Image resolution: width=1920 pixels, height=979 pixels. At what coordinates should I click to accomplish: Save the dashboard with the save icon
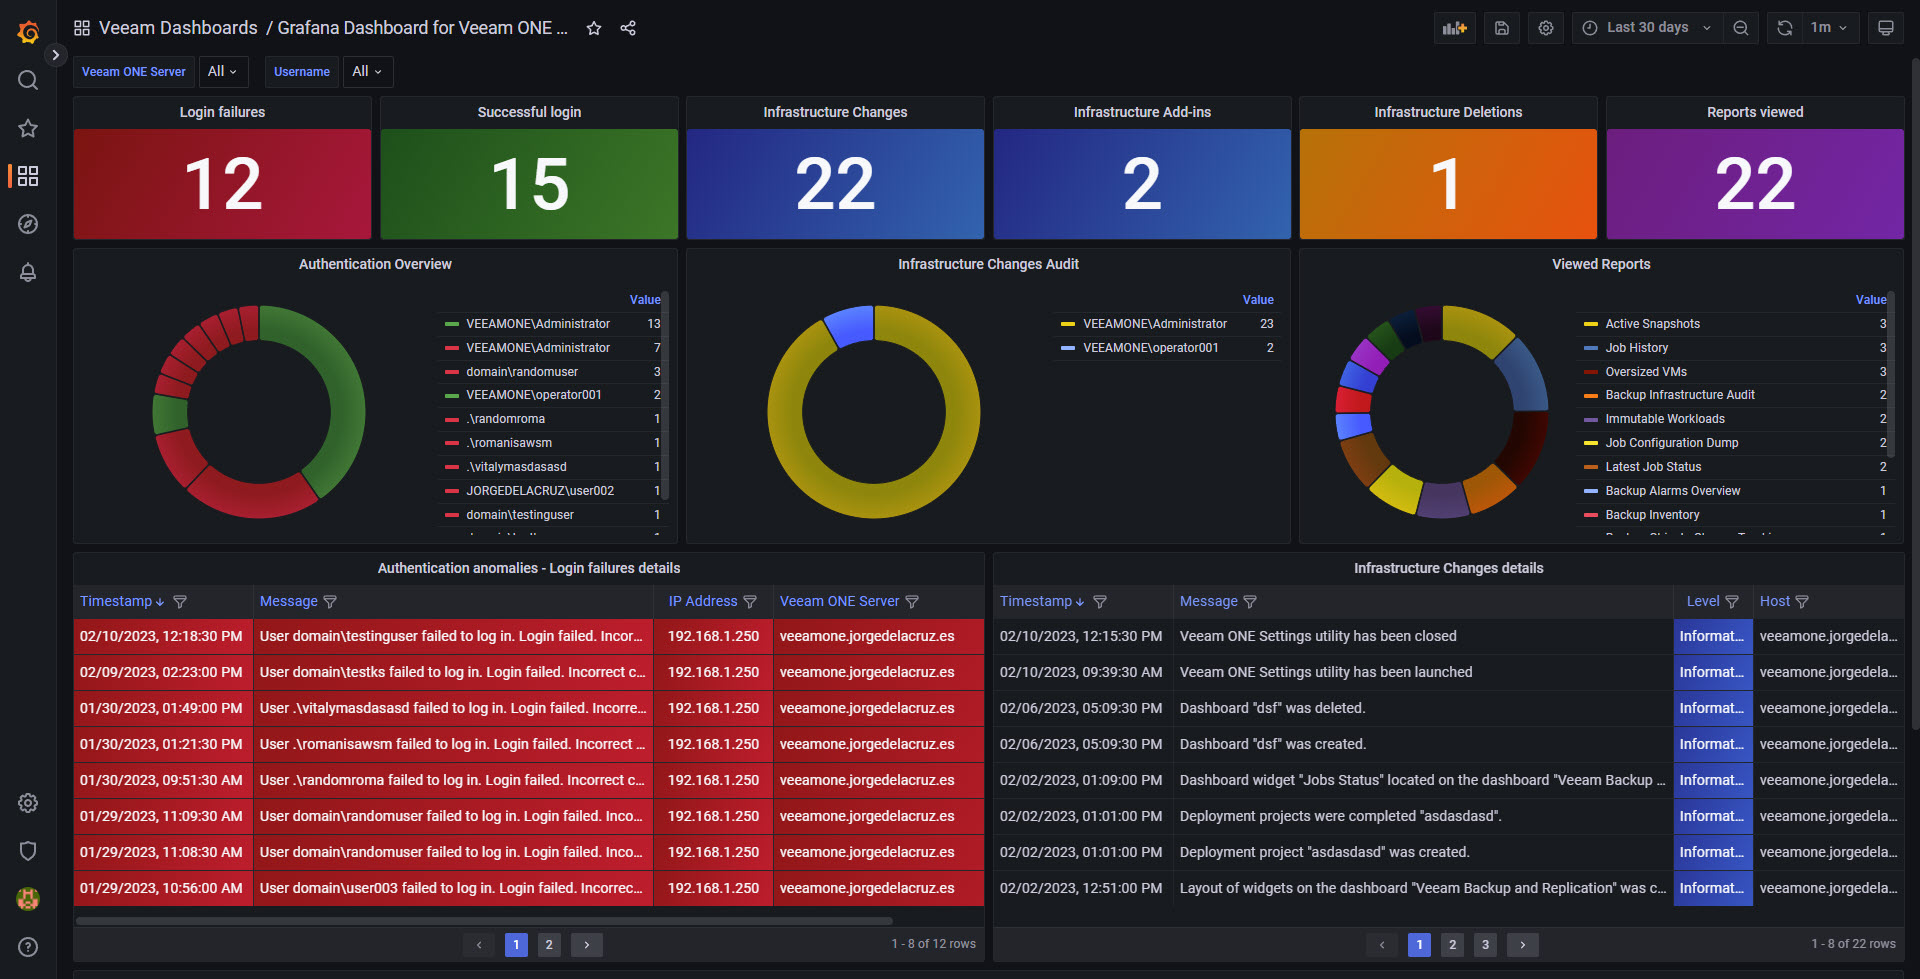(x=1501, y=27)
